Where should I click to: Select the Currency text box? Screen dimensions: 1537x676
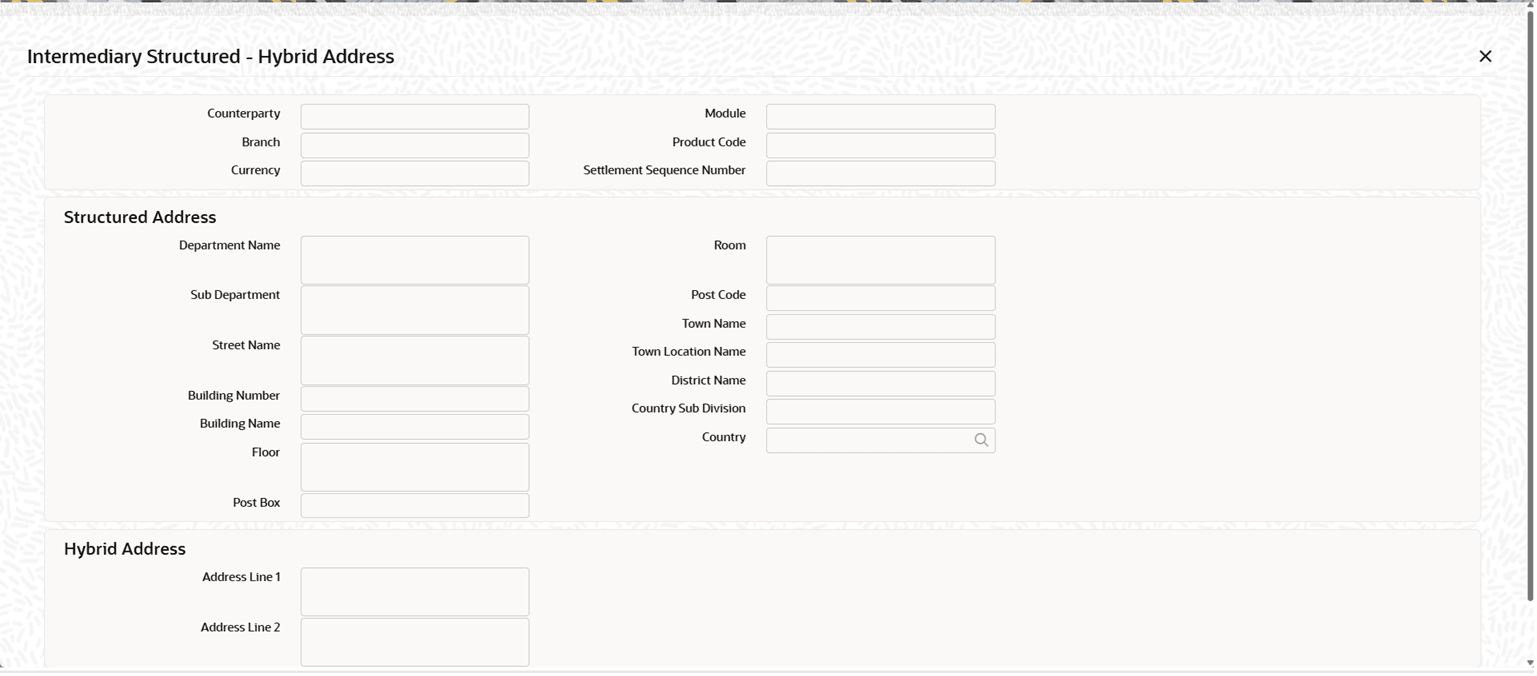coord(415,173)
